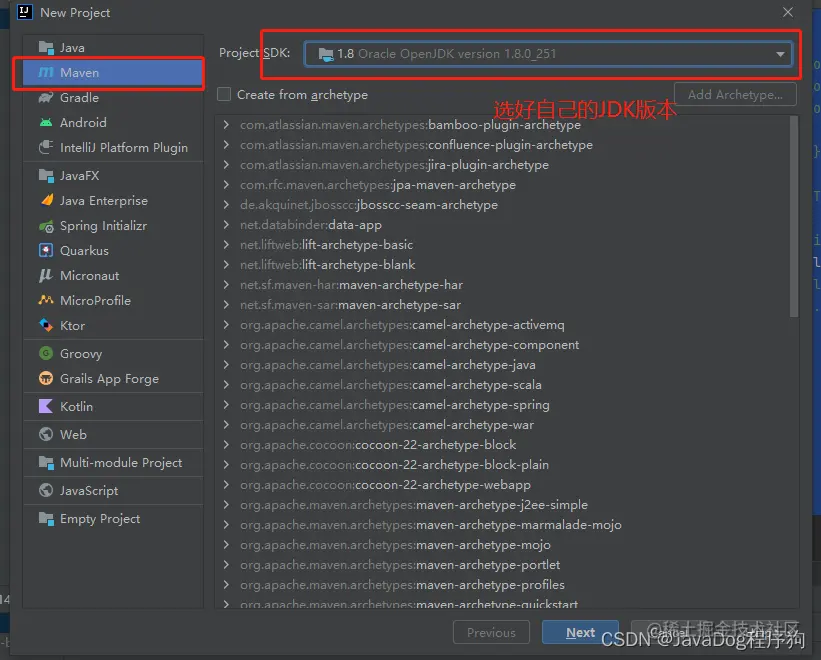Click the Ktor logo icon
The image size is (821, 660).
click(46, 325)
